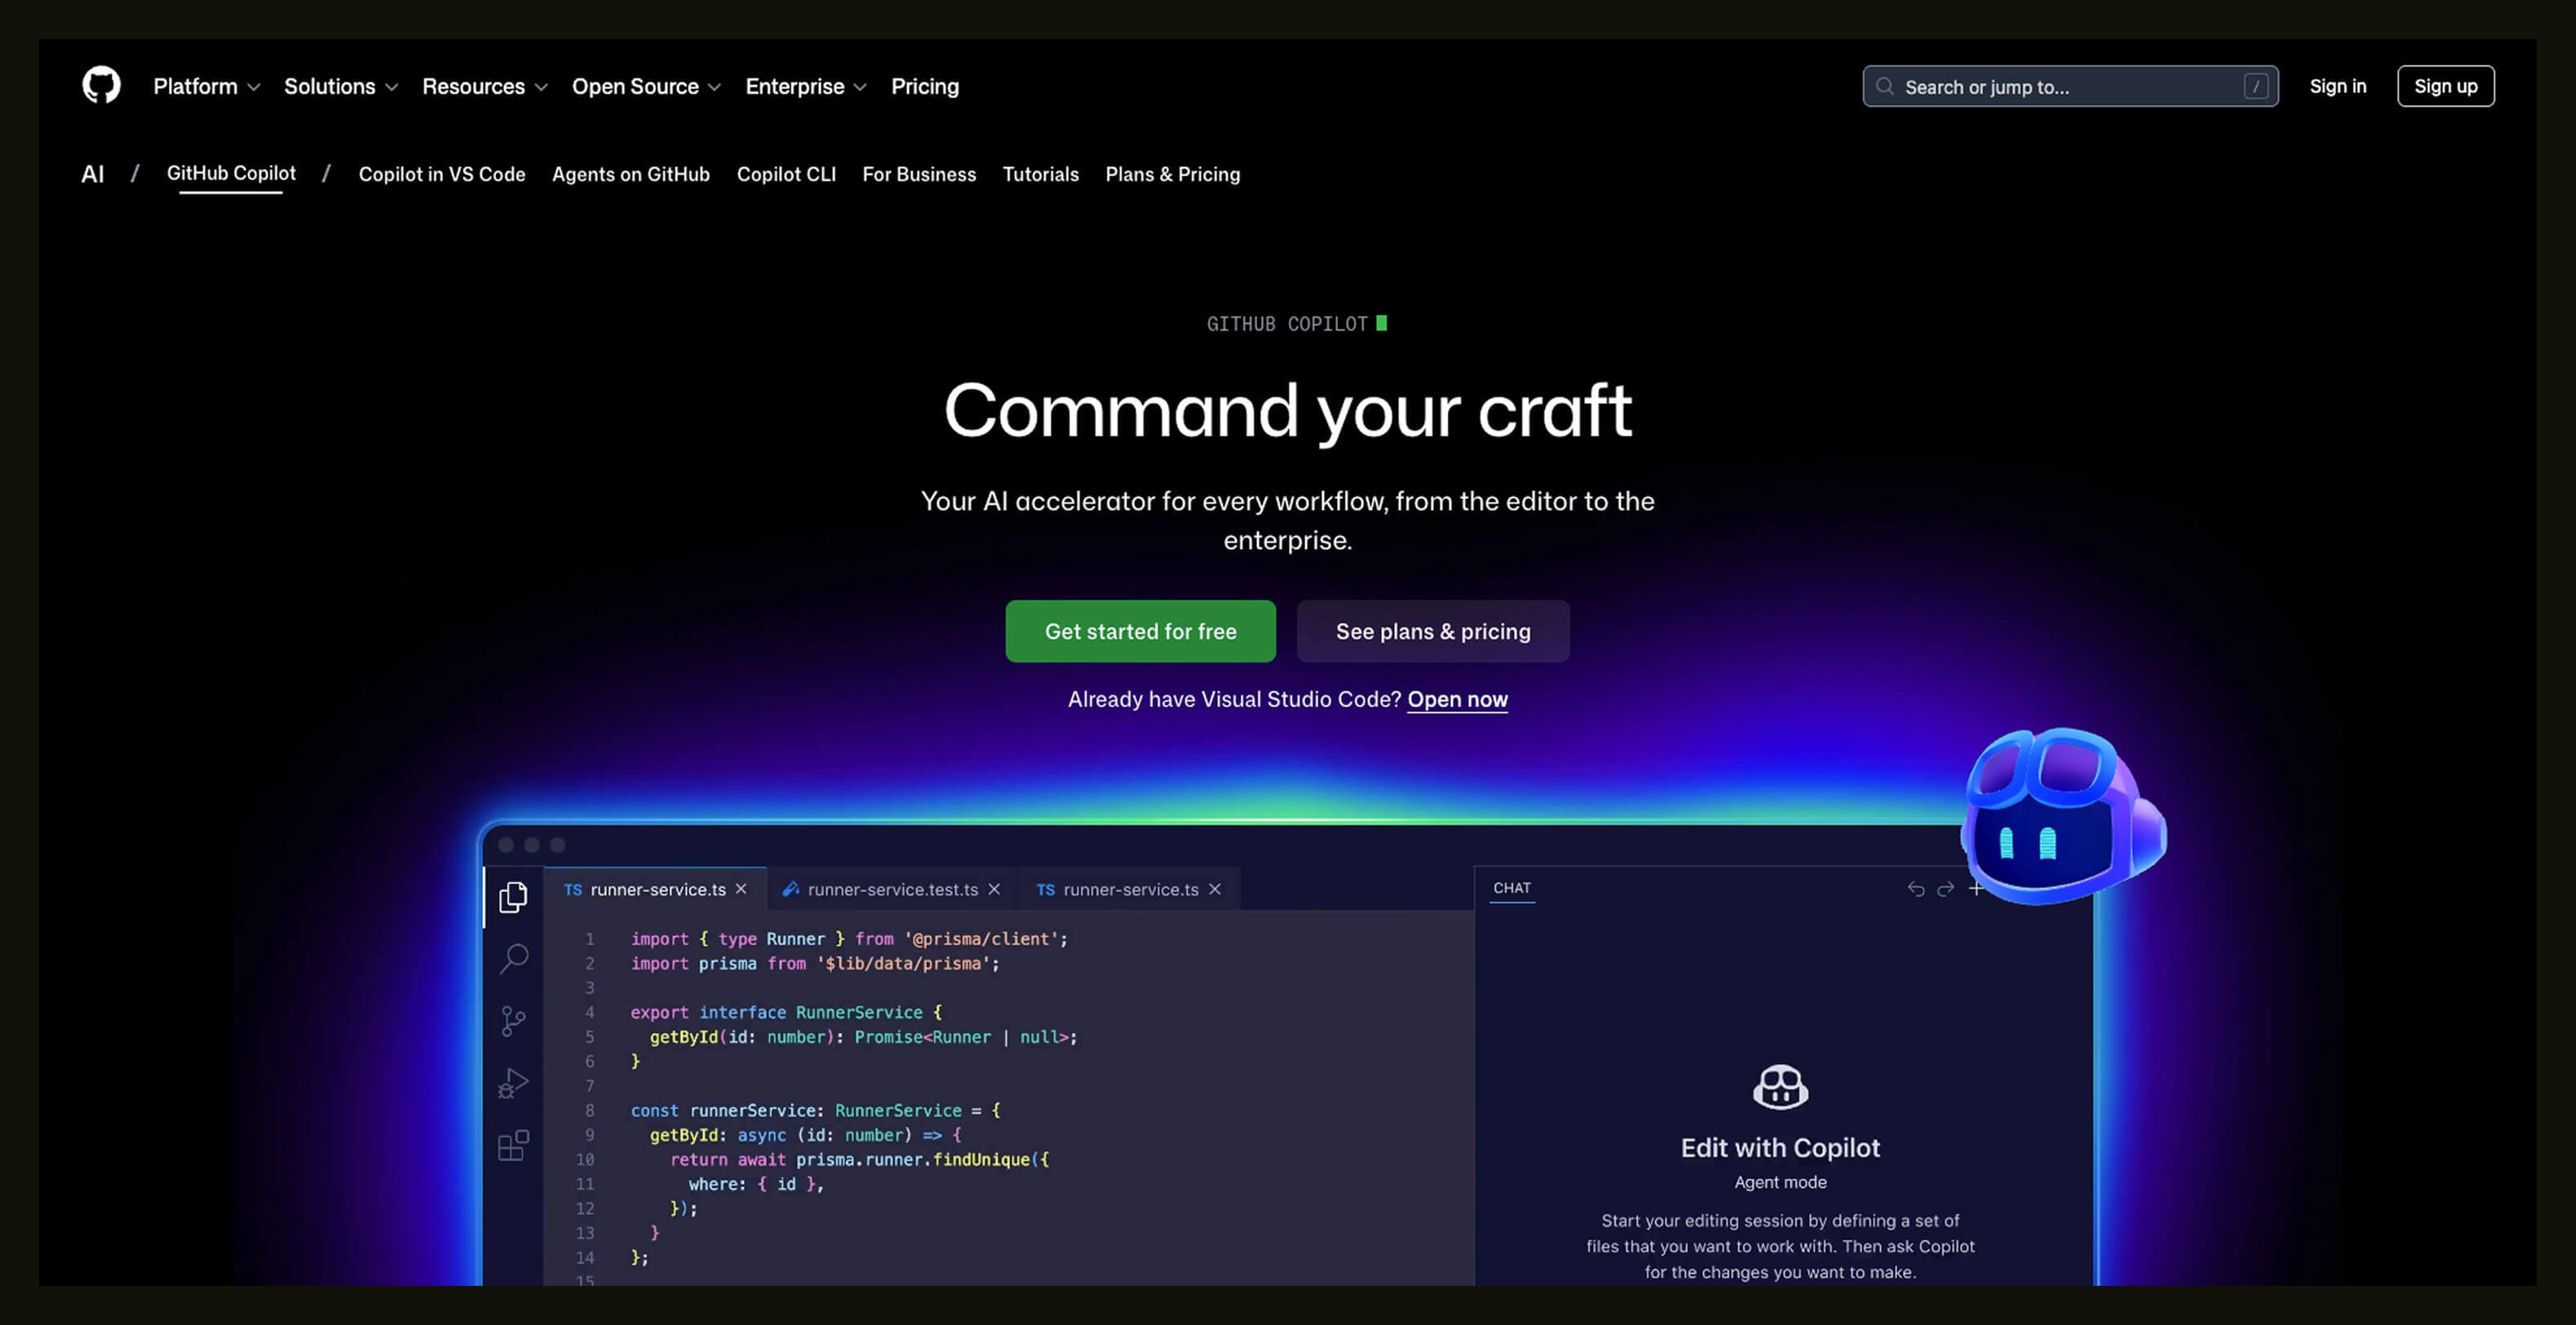The height and width of the screenshot is (1325, 2576).
Task: Click the undo arrow in Chat panel
Action: tap(1915, 889)
